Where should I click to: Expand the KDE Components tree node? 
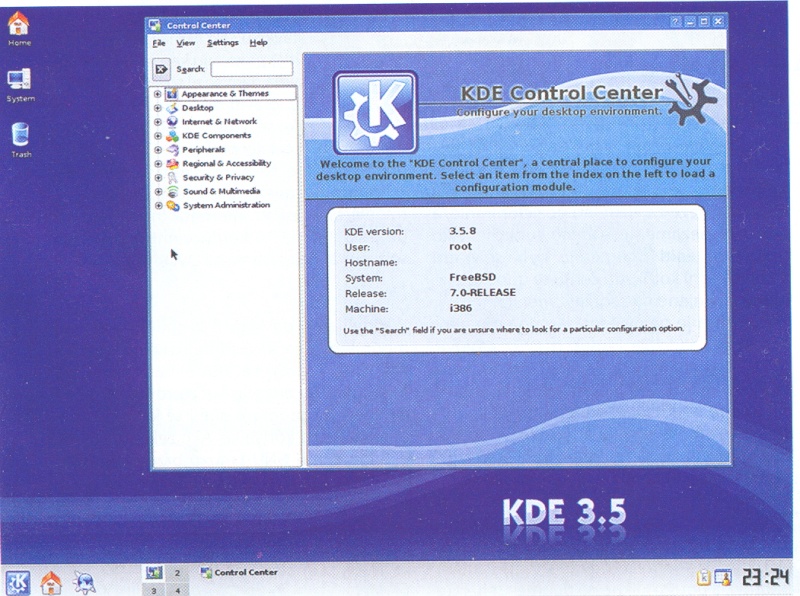point(158,136)
